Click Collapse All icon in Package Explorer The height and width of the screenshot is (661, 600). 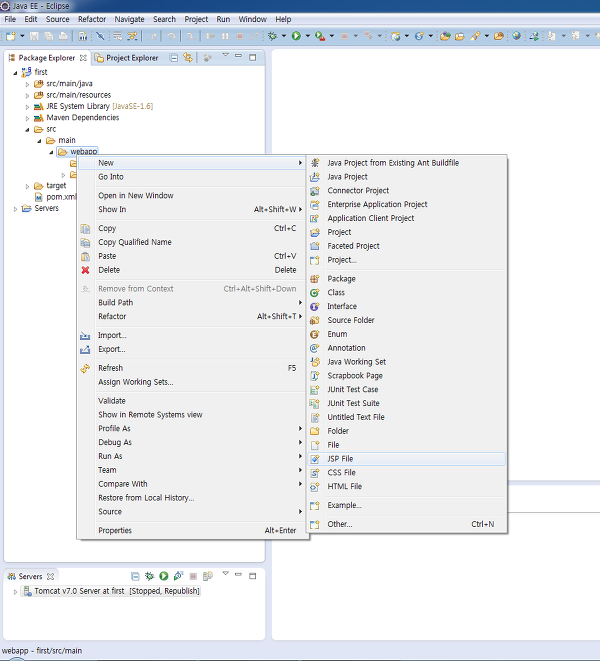tap(173, 58)
